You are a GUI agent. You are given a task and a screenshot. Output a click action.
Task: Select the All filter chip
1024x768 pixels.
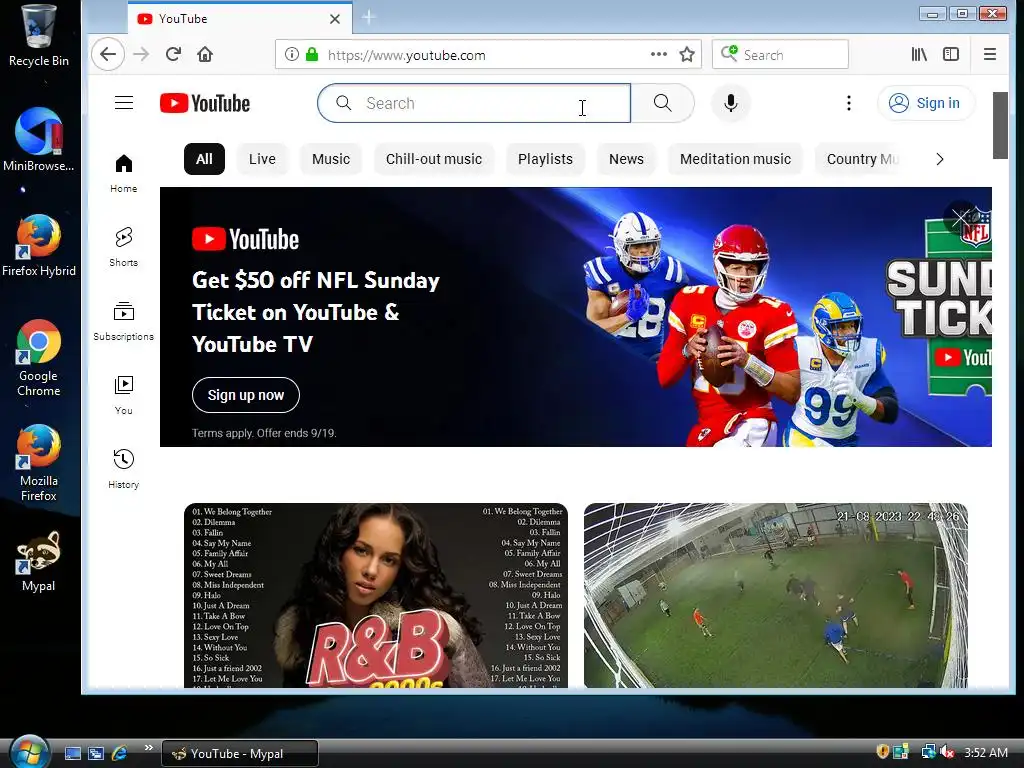[x=204, y=159]
